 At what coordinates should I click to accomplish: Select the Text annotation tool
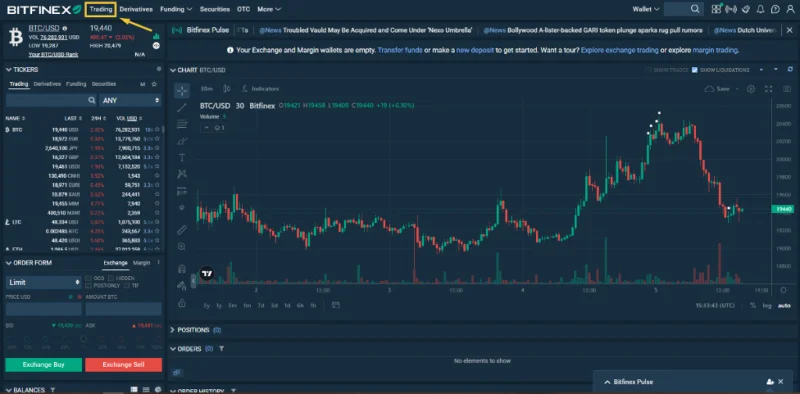182,158
